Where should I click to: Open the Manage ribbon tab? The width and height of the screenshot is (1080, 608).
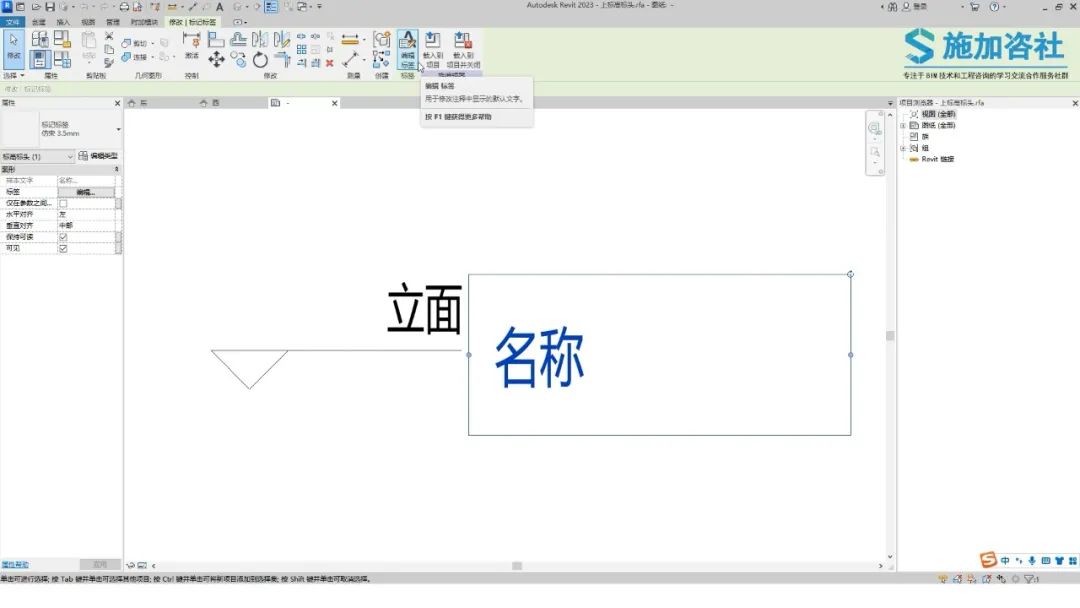[x=113, y=22]
